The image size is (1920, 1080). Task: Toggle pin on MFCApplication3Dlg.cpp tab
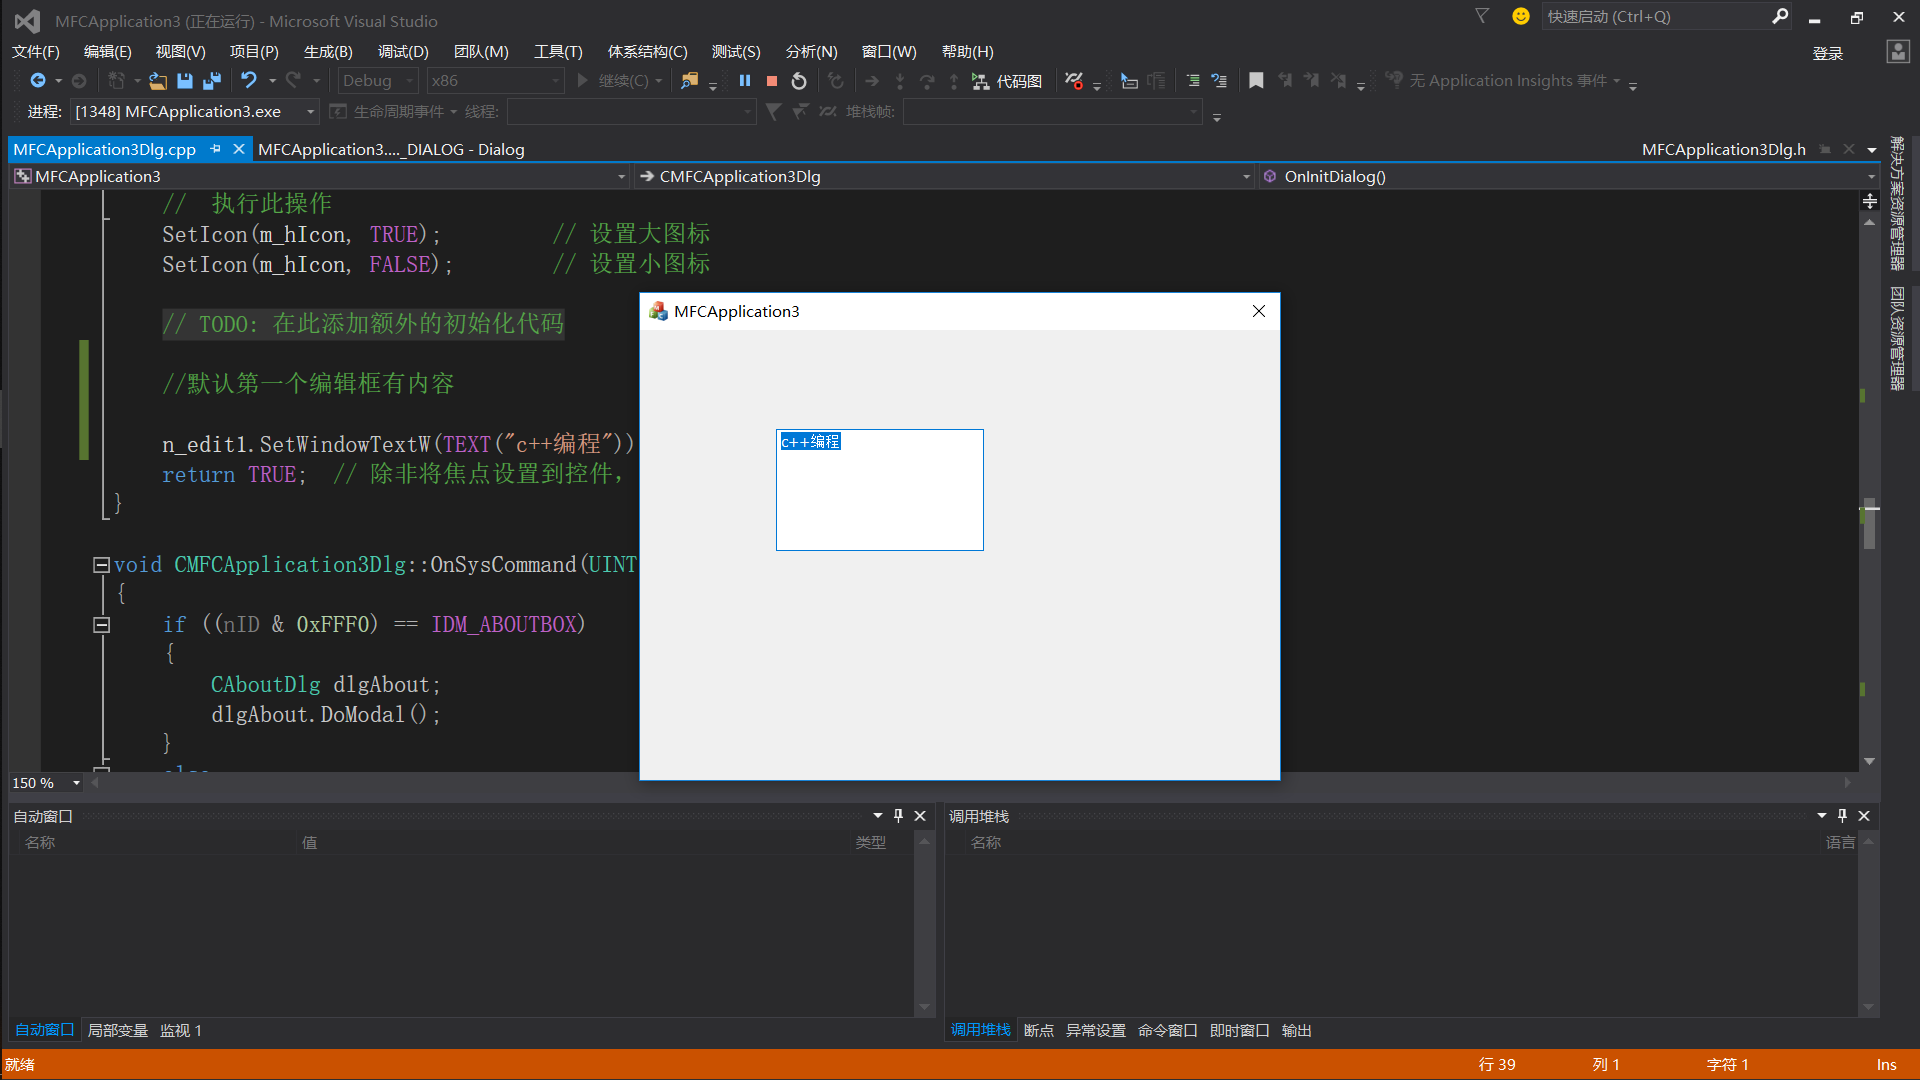tap(215, 149)
